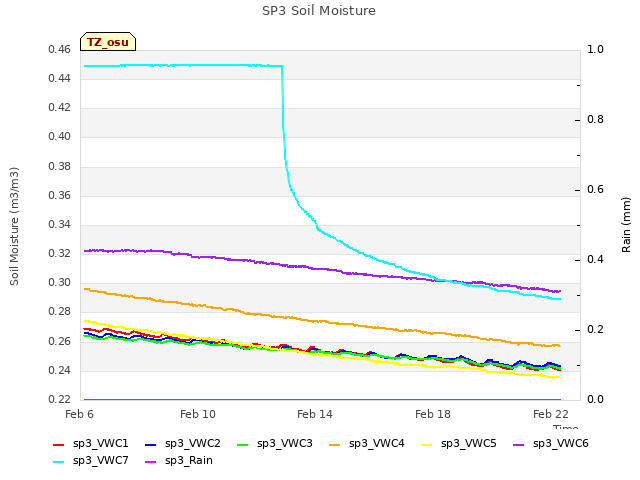640x480 pixels.
Task: Click the 0.44 left axis tick label
Action: pos(60,78)
